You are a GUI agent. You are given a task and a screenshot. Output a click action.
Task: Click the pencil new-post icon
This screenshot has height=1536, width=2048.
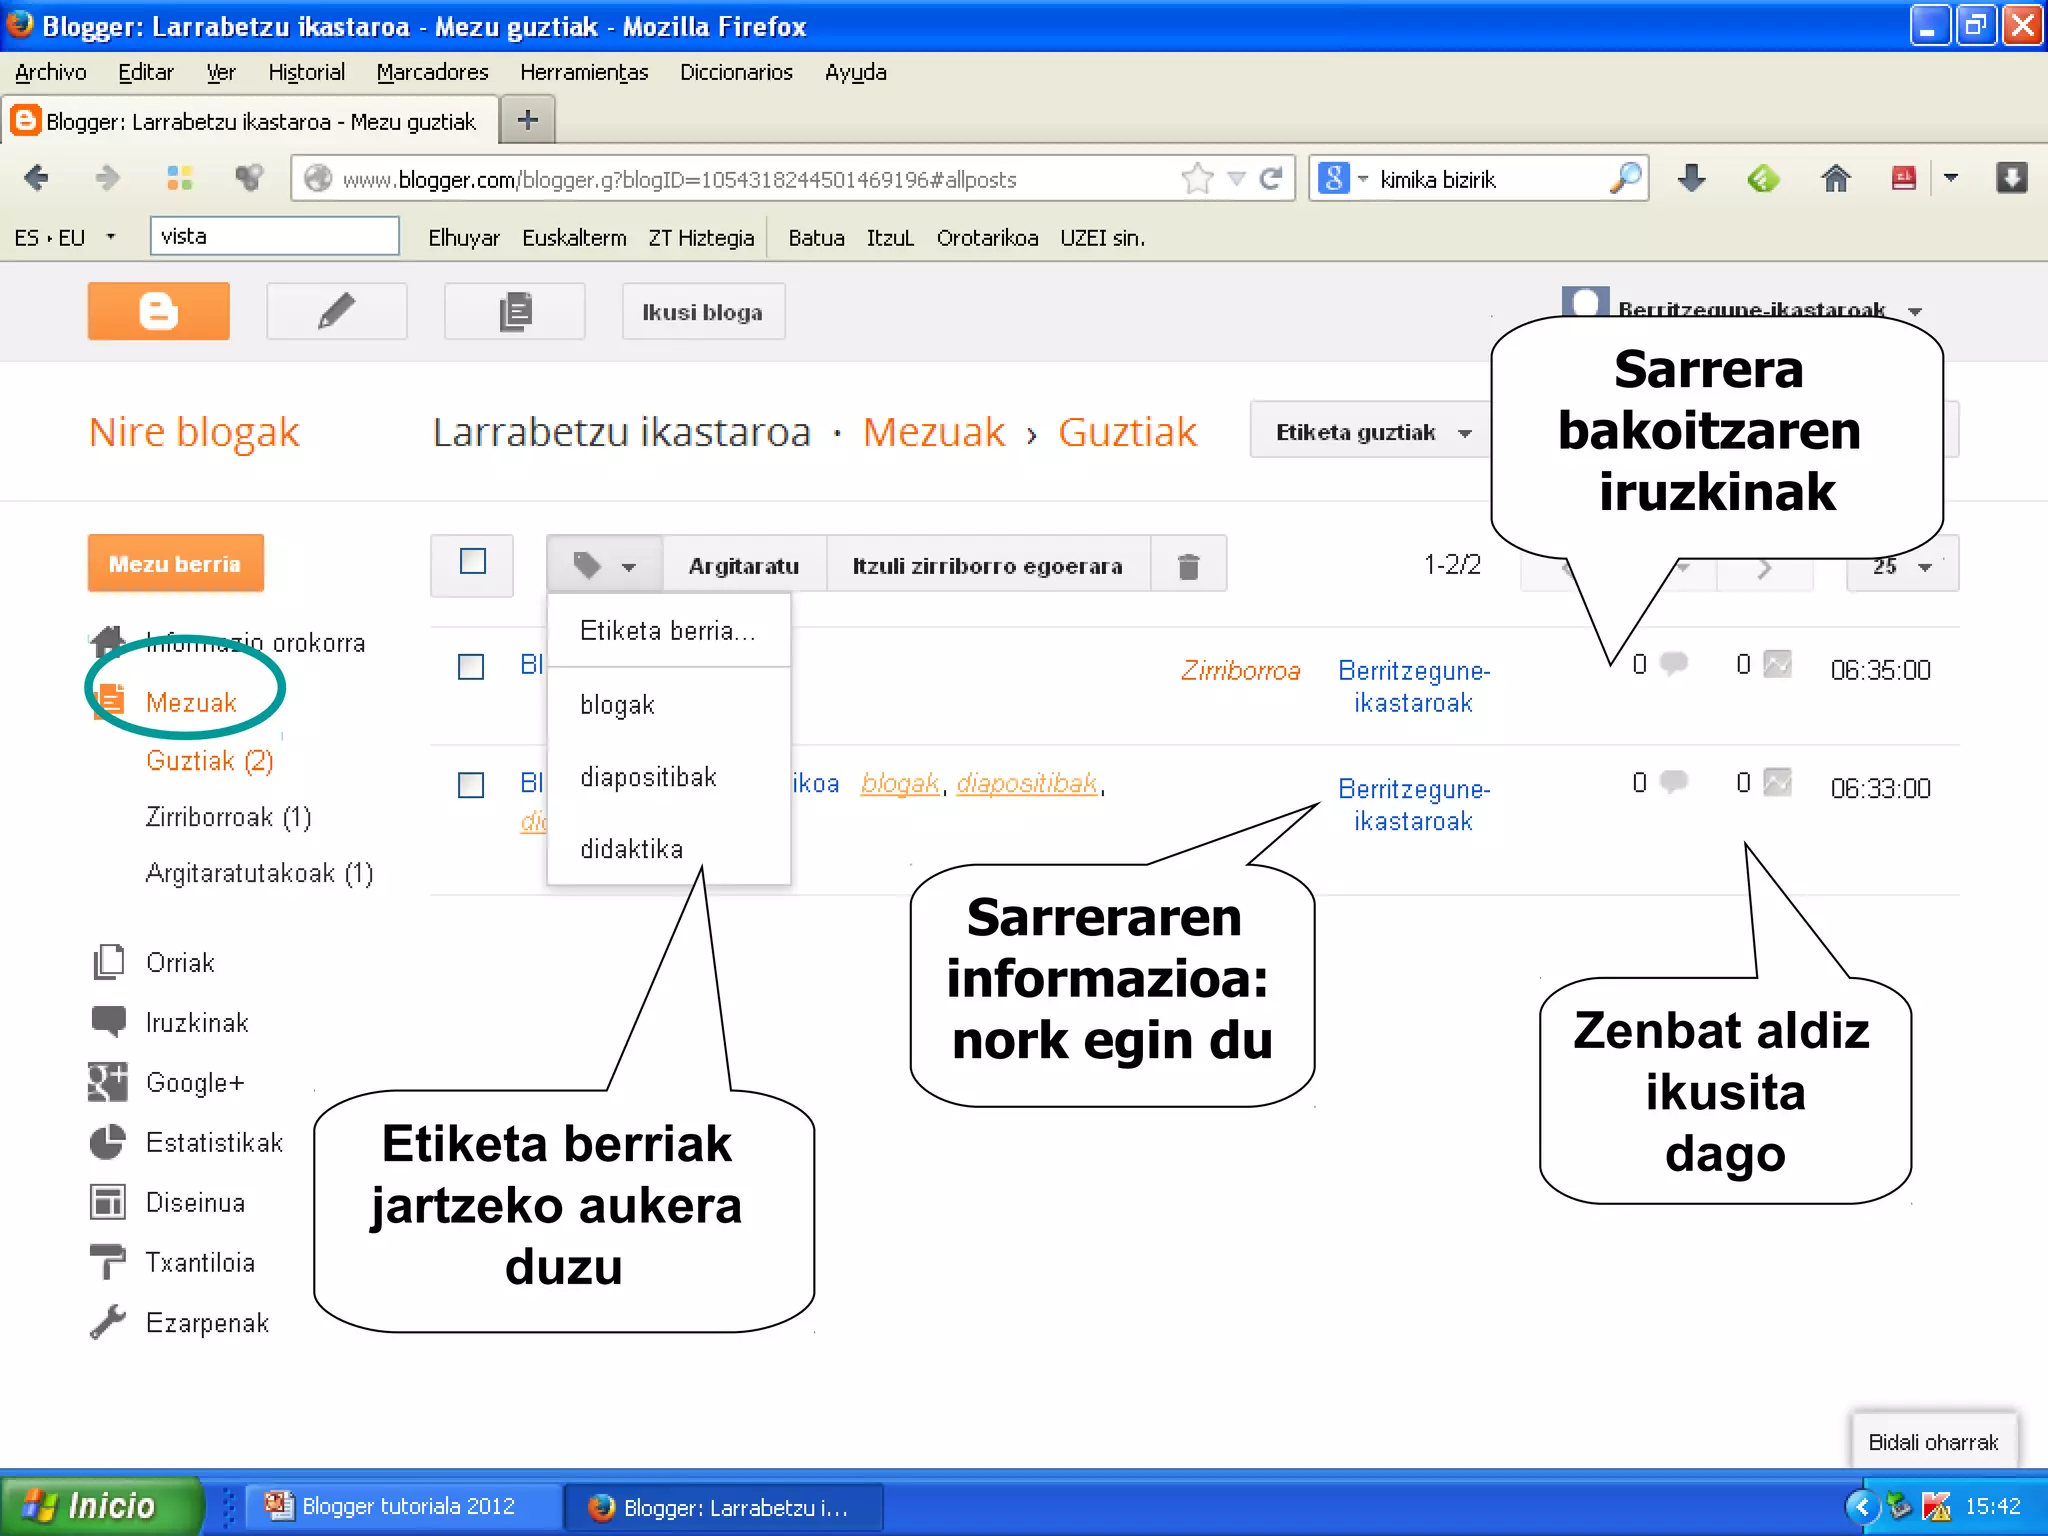click(336, 311)
